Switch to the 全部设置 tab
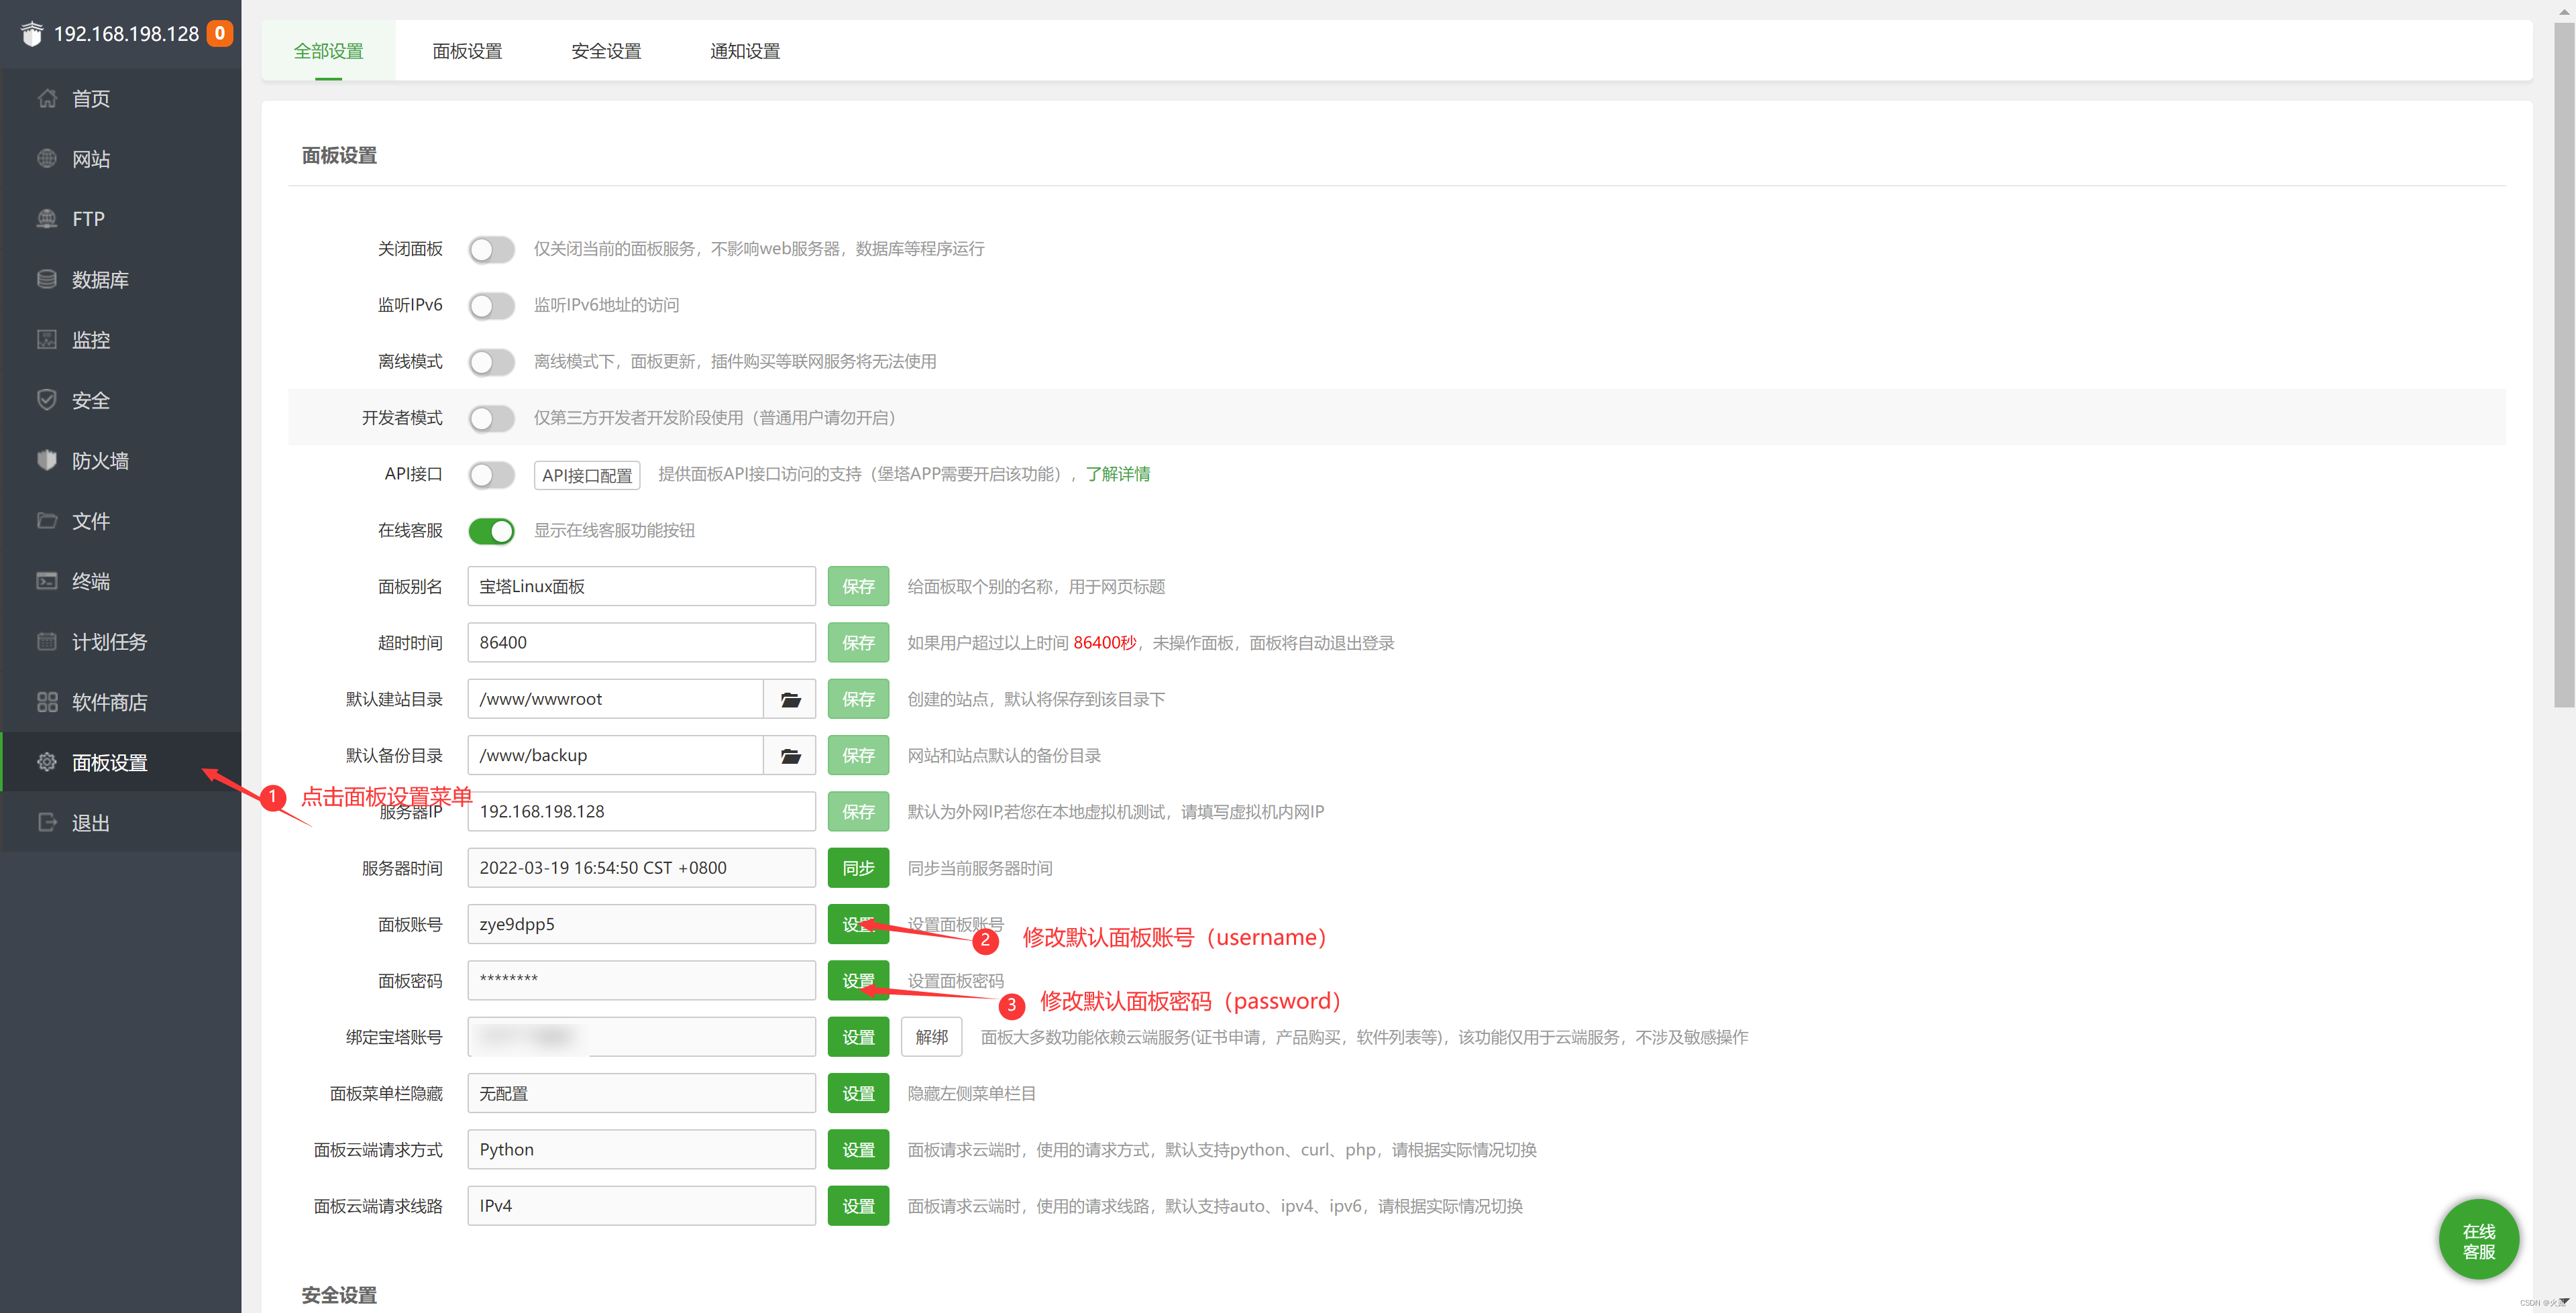Image resolution: width=2576 pixels, height=1313 pixels. point(328,51)
